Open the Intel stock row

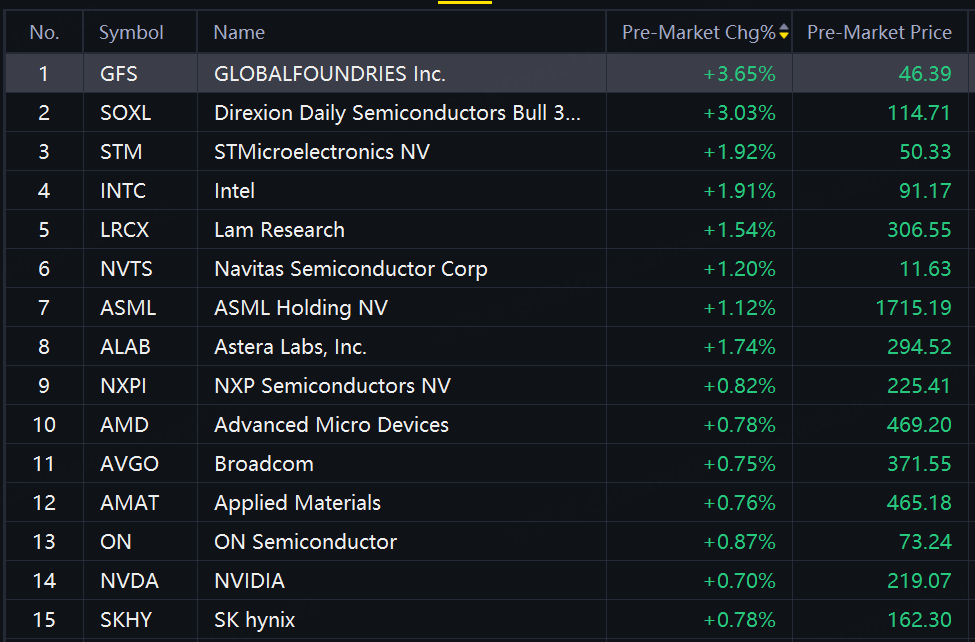487,190
